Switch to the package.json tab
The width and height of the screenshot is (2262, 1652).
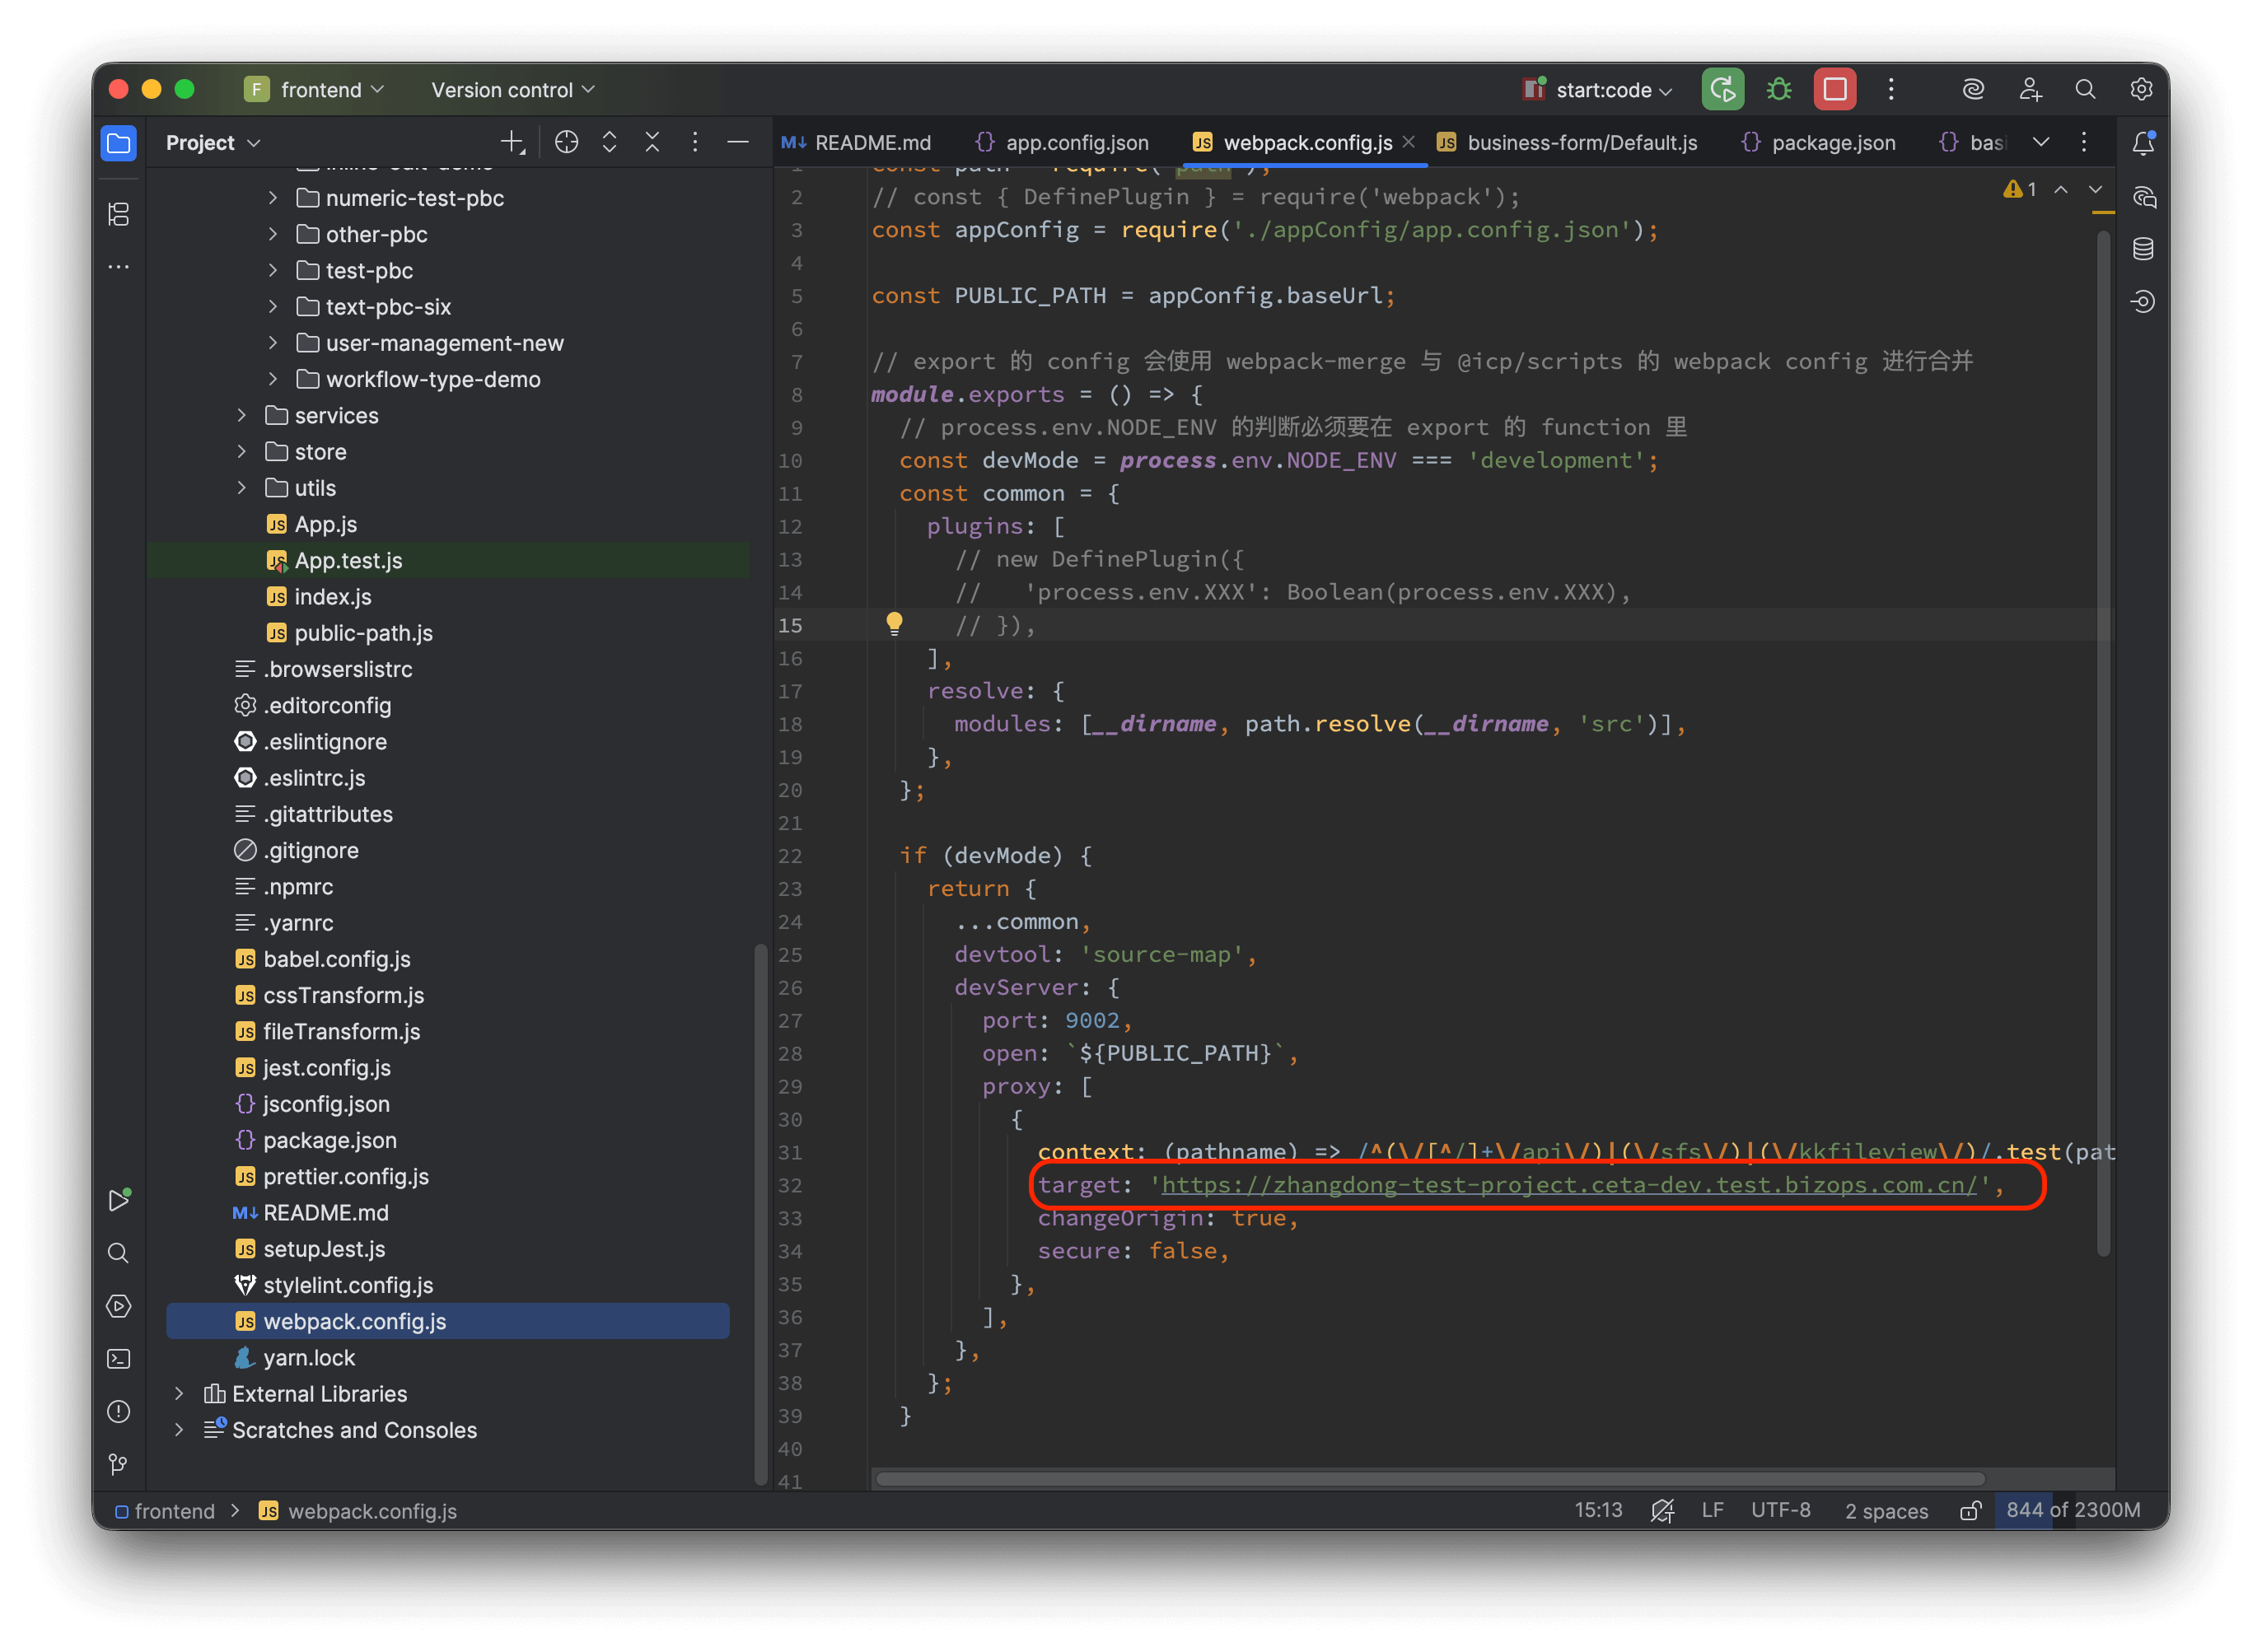(1819, 143)
